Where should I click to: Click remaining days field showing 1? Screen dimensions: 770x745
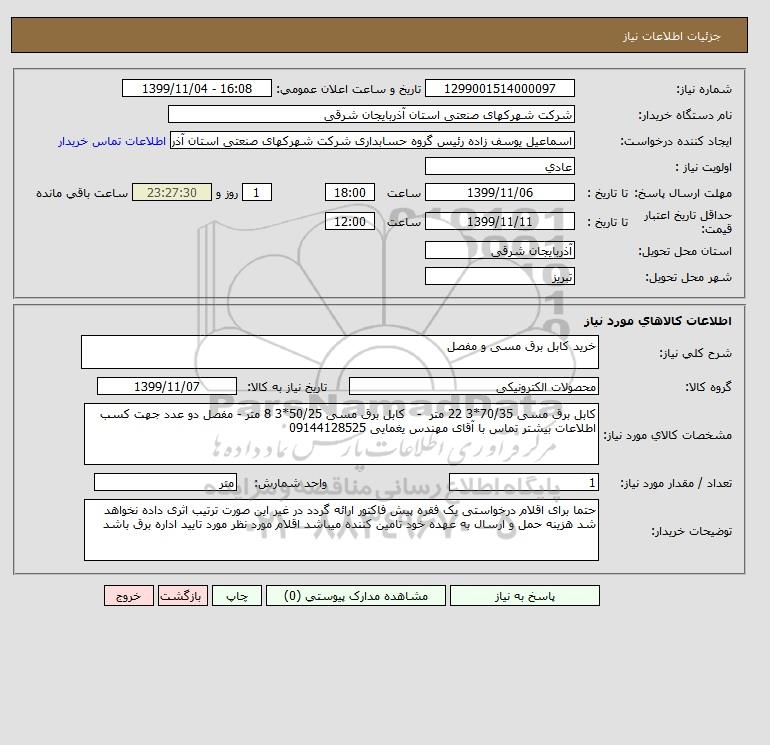(x=256, y=193)
